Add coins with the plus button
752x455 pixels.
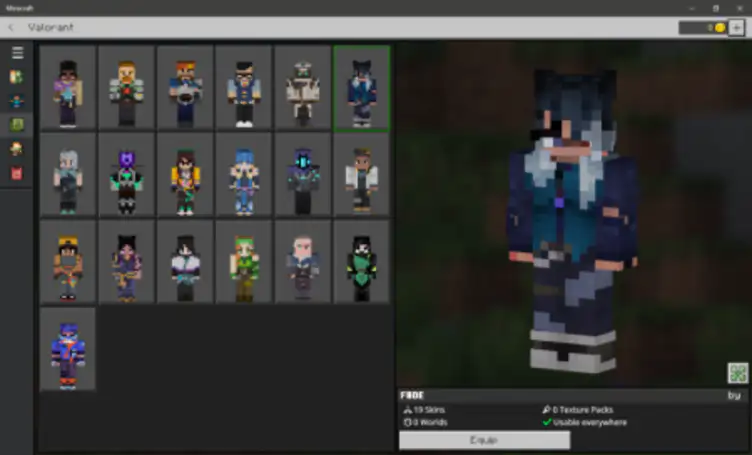[x=736, y=28]
